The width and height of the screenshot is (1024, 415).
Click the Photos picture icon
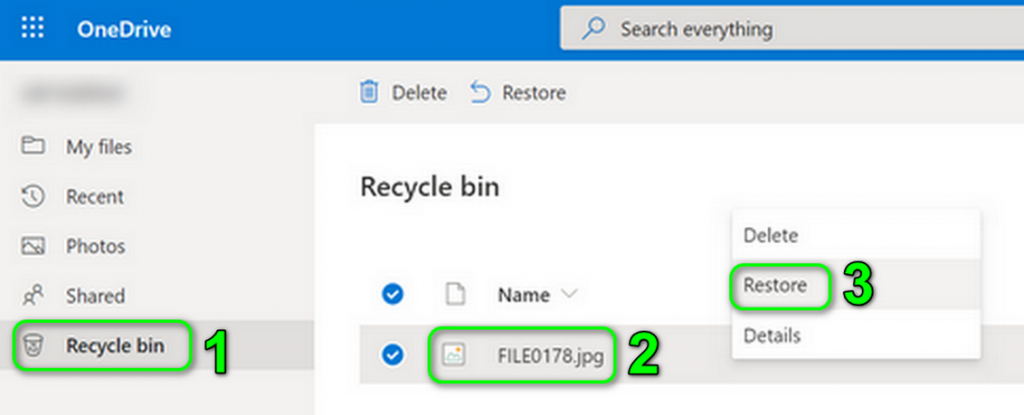[x=33, y=246]
